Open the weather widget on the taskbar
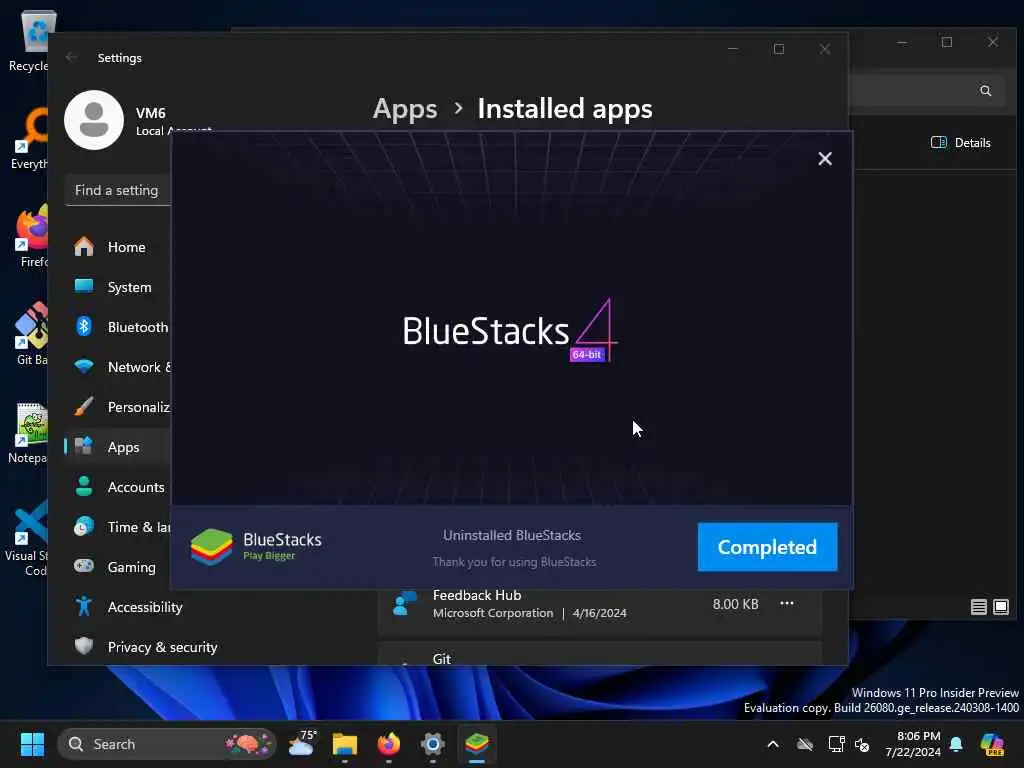Screen dimensions: 1024x768 (302, 744)
